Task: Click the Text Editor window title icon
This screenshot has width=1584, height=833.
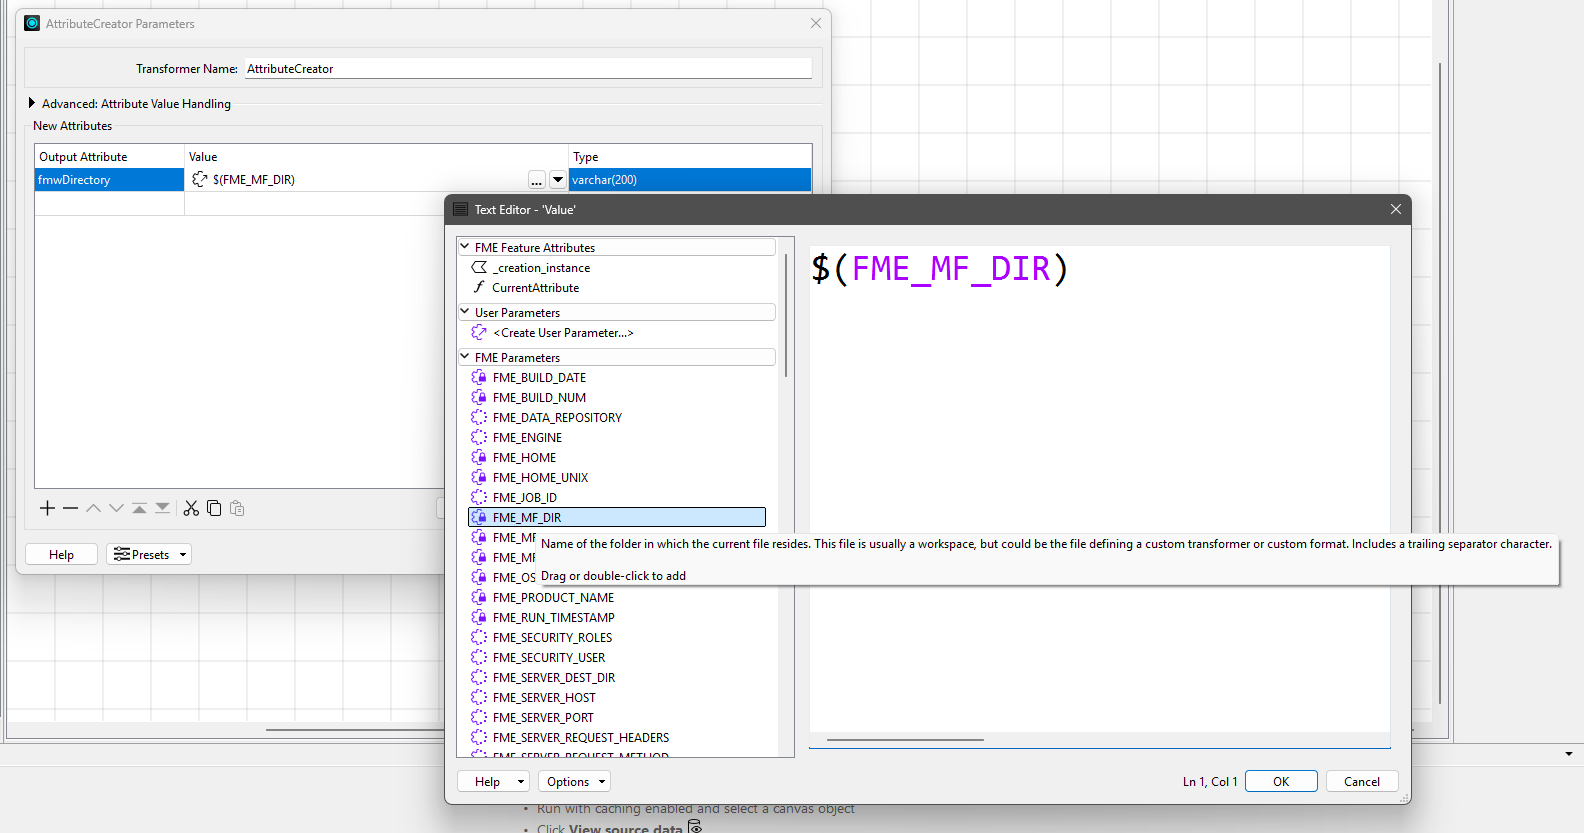Action: [460, 209]
